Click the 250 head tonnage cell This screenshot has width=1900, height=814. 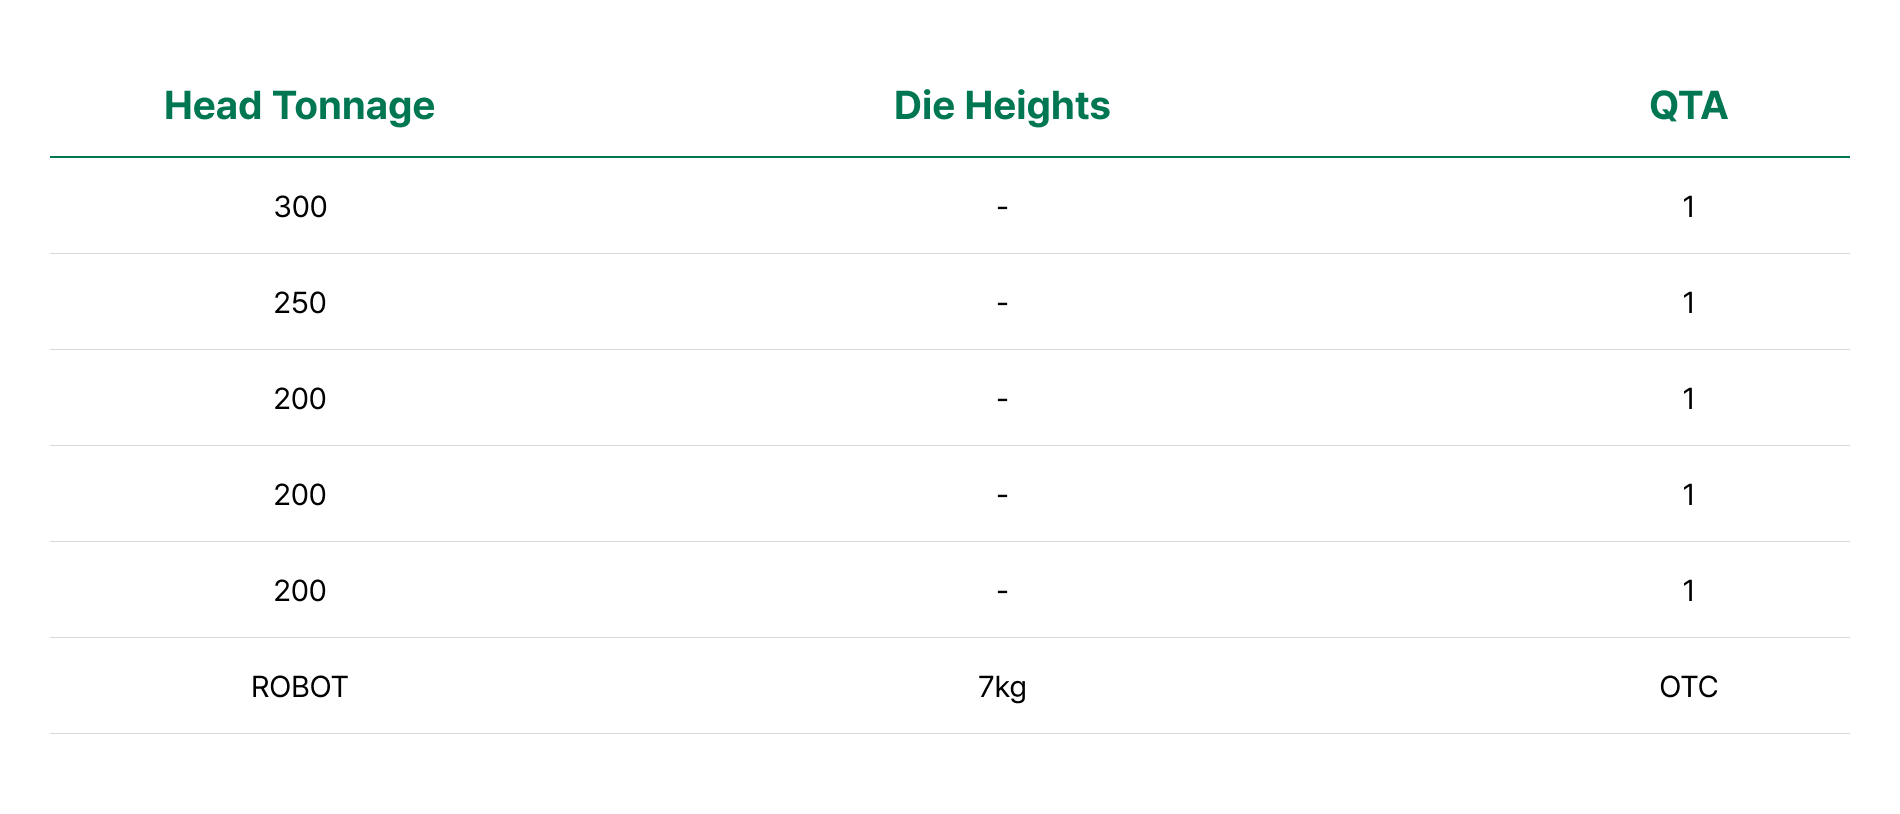300,303
